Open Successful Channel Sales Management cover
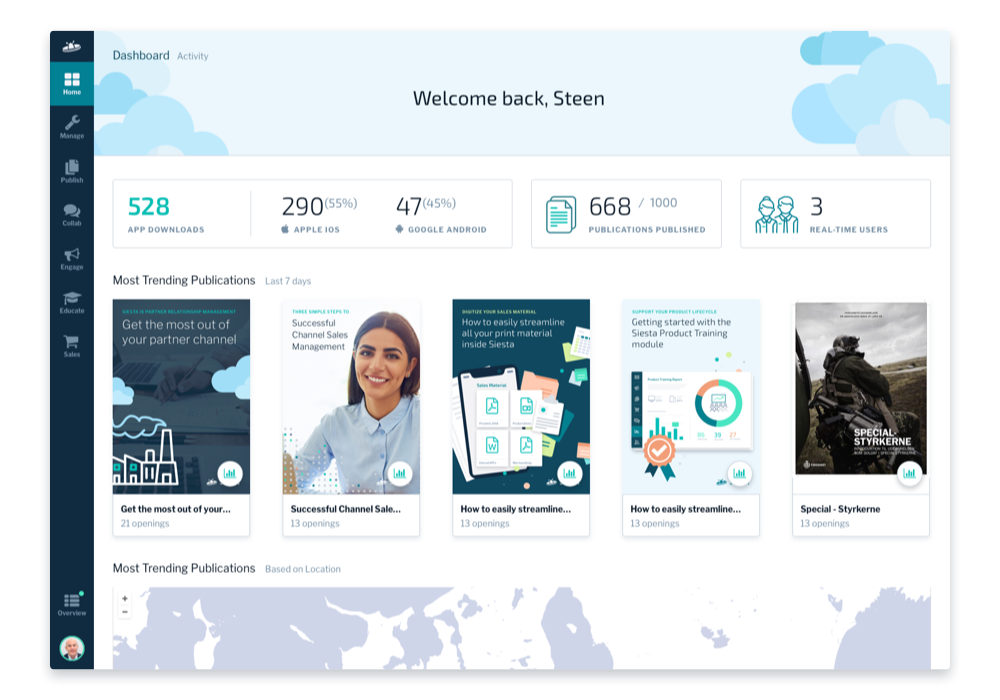The image size is (1000, 700). coord(351,397)
